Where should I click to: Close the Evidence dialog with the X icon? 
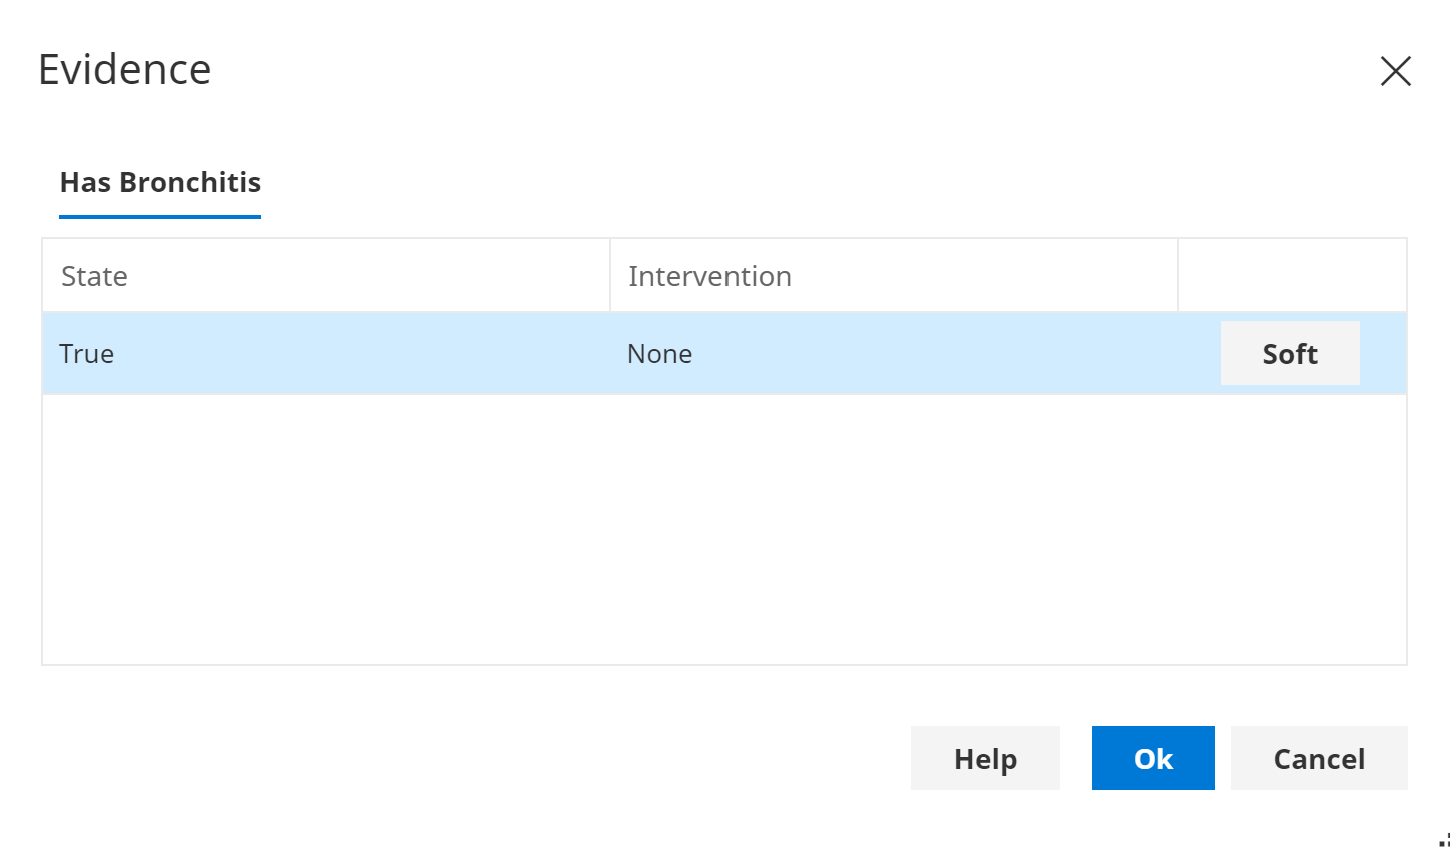[1395, 71]
